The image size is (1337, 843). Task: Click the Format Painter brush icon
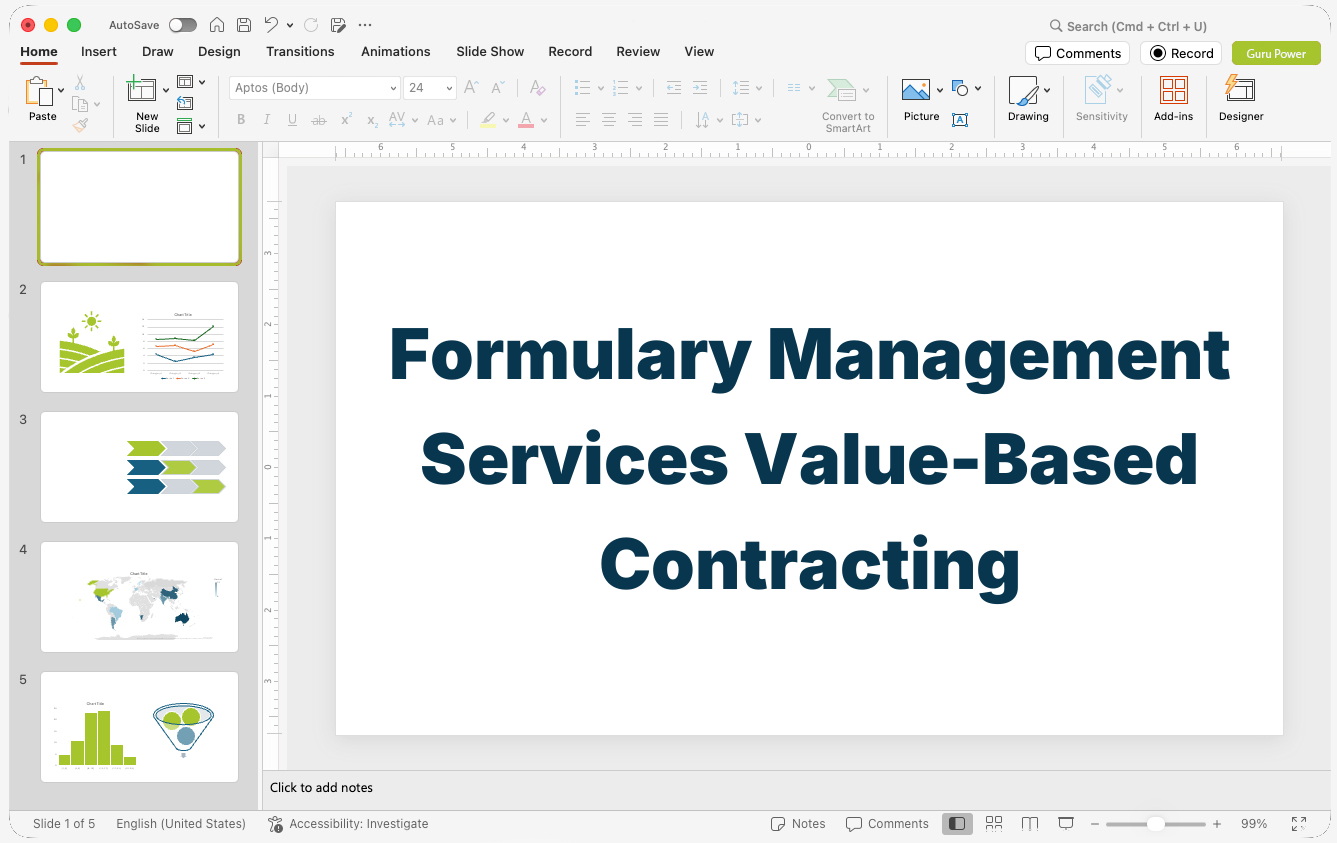(x=80, y=125)
